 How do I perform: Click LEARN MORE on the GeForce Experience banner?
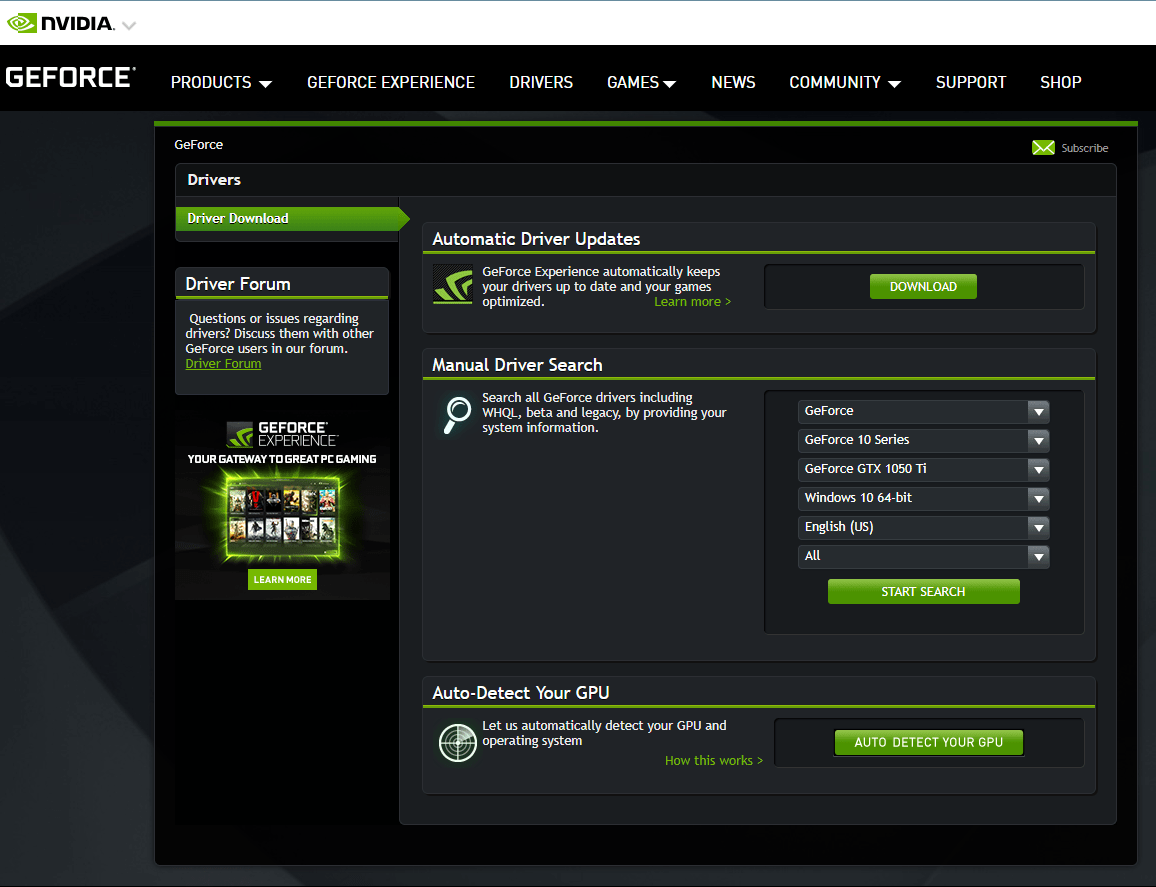pyautogui.click(x=282, y=580)
